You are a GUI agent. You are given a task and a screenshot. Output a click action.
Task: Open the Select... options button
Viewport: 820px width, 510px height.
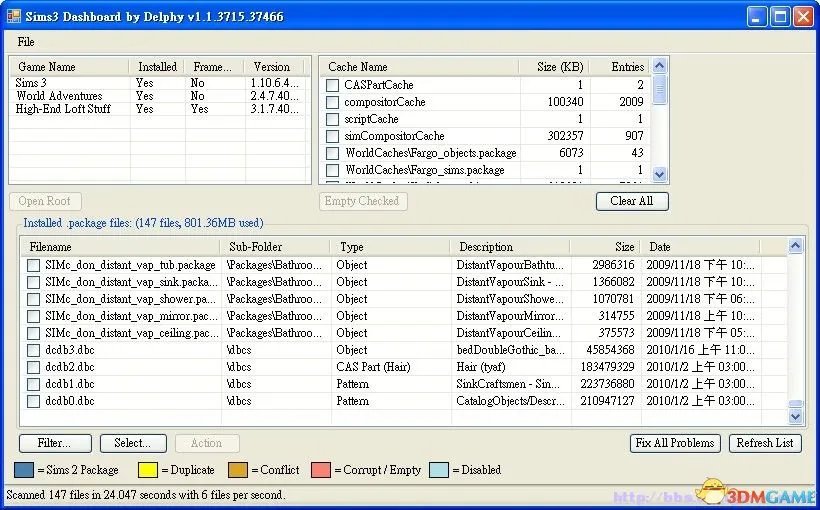point(132,443)
